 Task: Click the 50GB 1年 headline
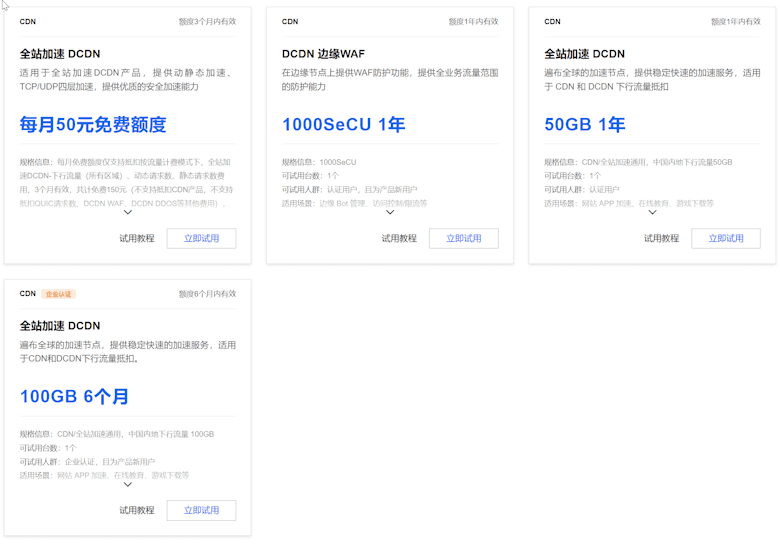coord(584,125)
